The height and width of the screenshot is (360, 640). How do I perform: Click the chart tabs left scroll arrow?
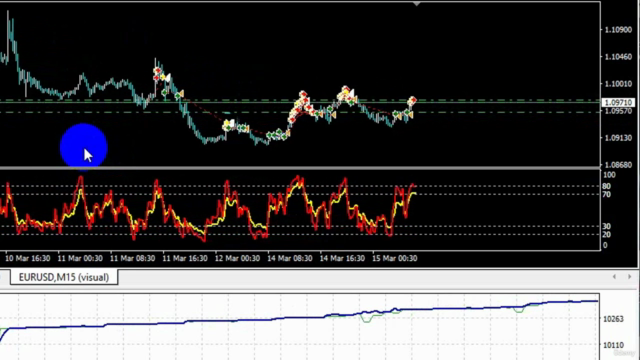[614, 277]
